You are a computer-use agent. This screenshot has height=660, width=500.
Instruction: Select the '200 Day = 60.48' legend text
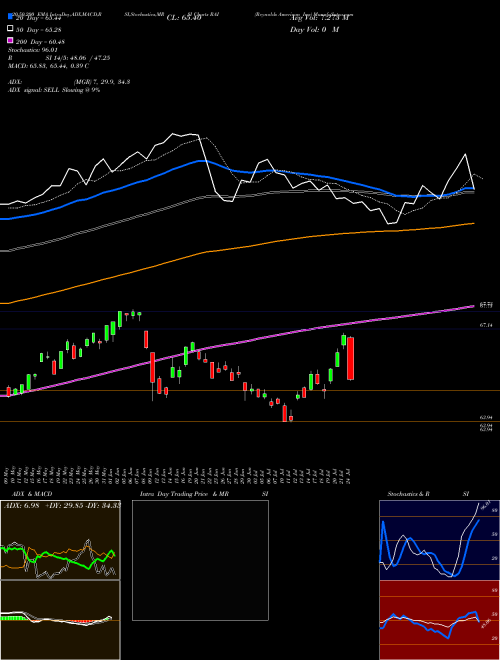coord(40,42)
